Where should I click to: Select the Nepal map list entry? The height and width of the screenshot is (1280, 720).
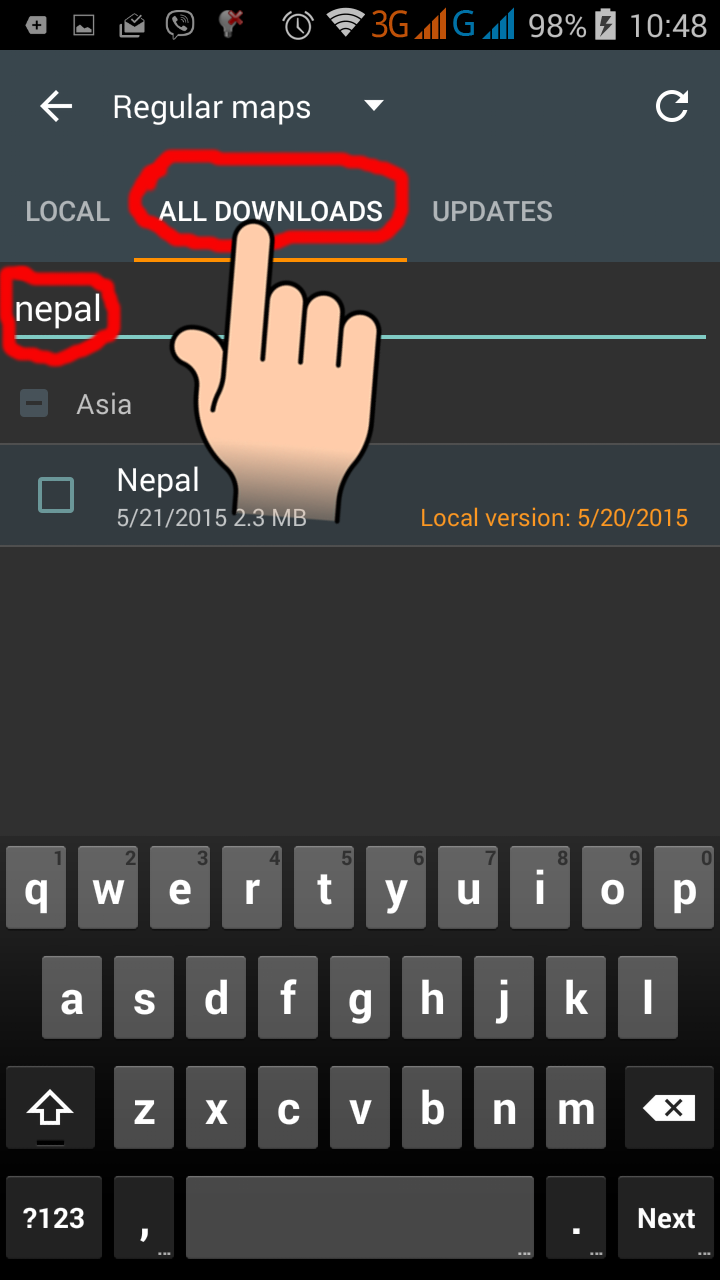tap(360, 496)
